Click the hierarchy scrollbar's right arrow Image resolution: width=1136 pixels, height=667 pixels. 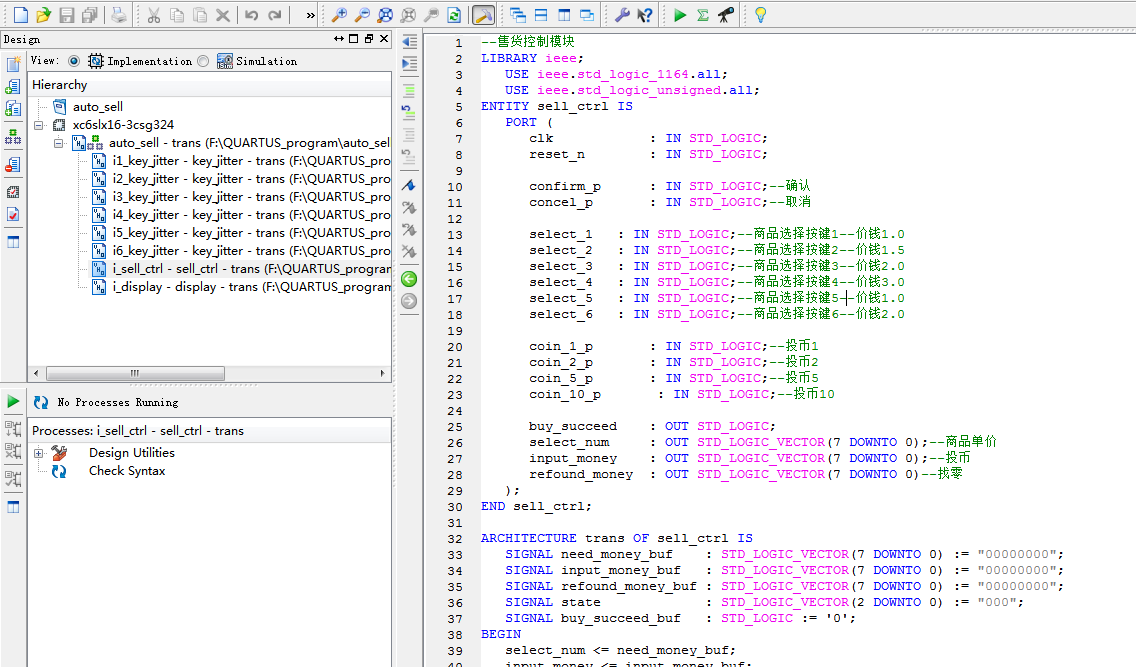tap(383, 373)
